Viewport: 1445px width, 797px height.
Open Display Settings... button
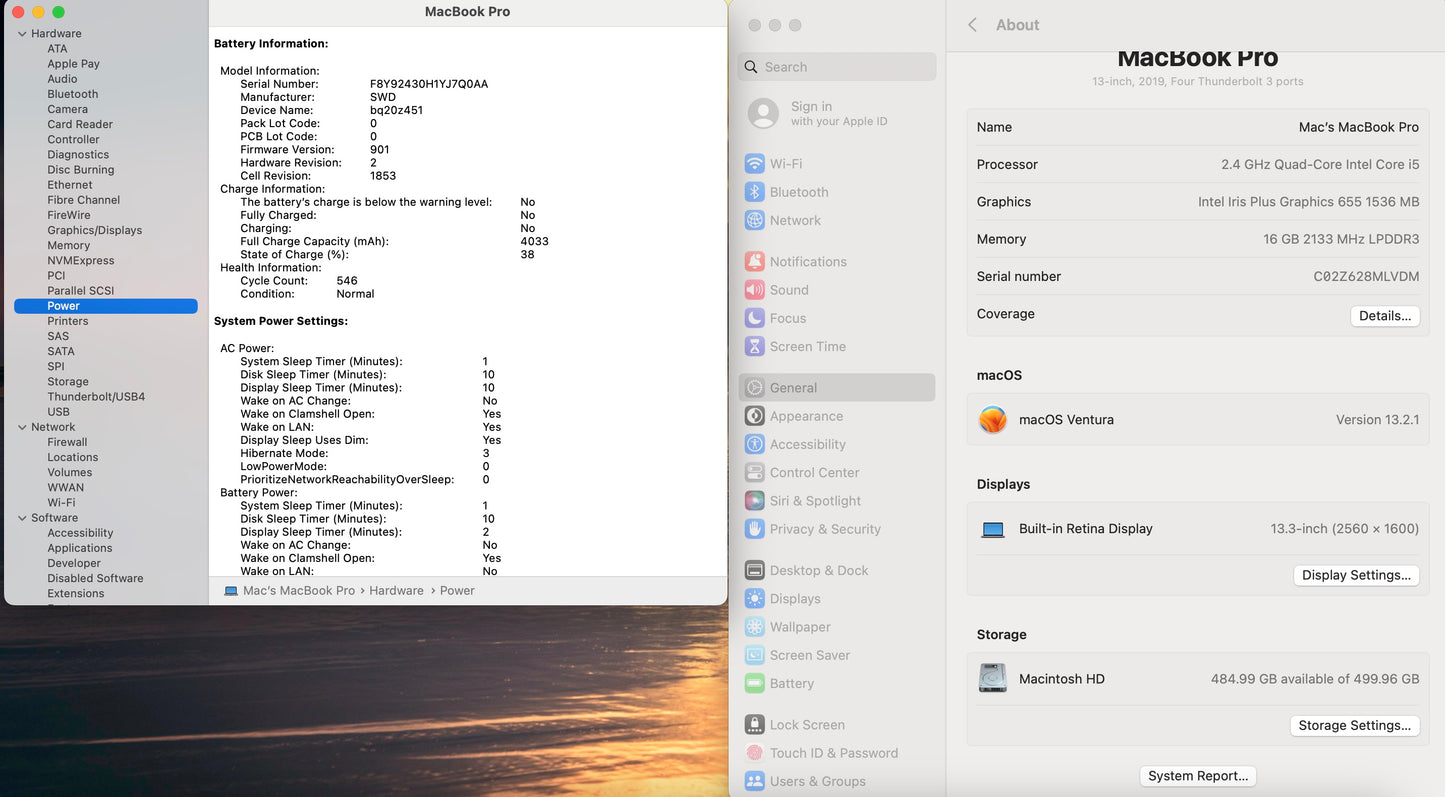1356,576
